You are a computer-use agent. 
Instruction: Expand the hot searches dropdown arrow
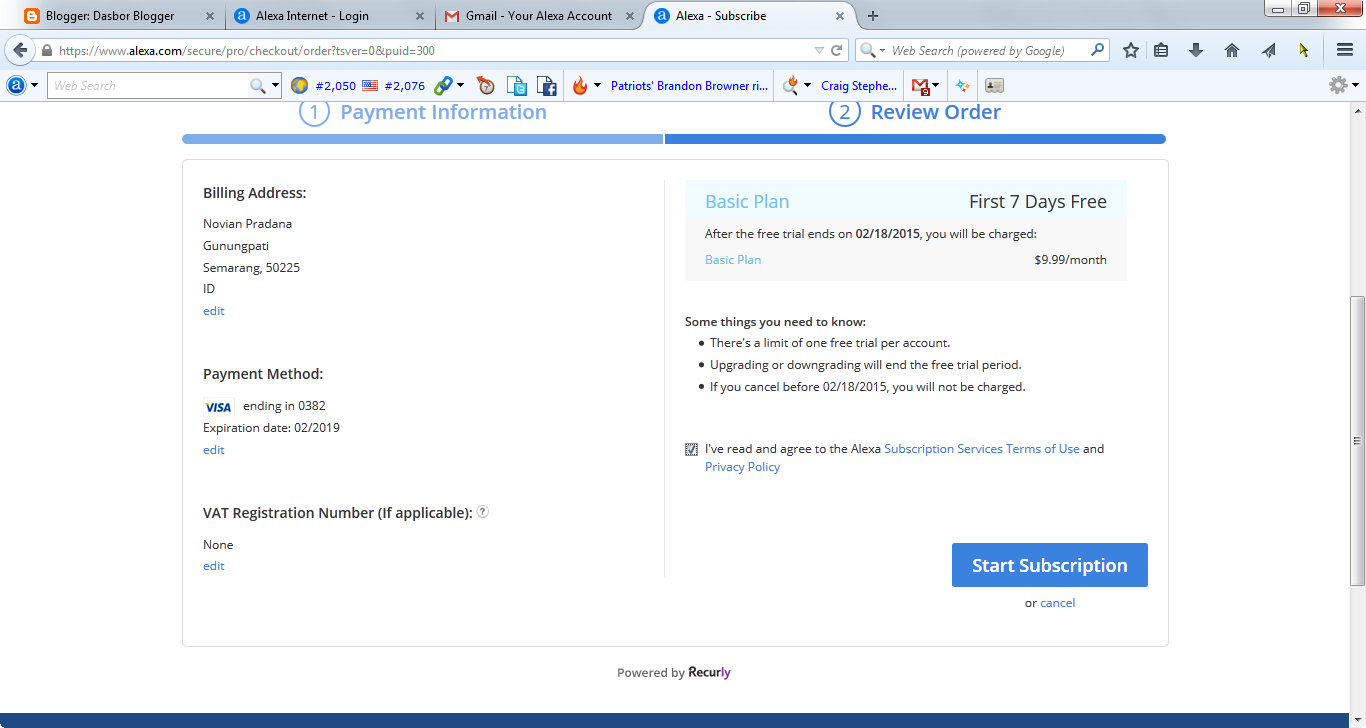(807, 86)
